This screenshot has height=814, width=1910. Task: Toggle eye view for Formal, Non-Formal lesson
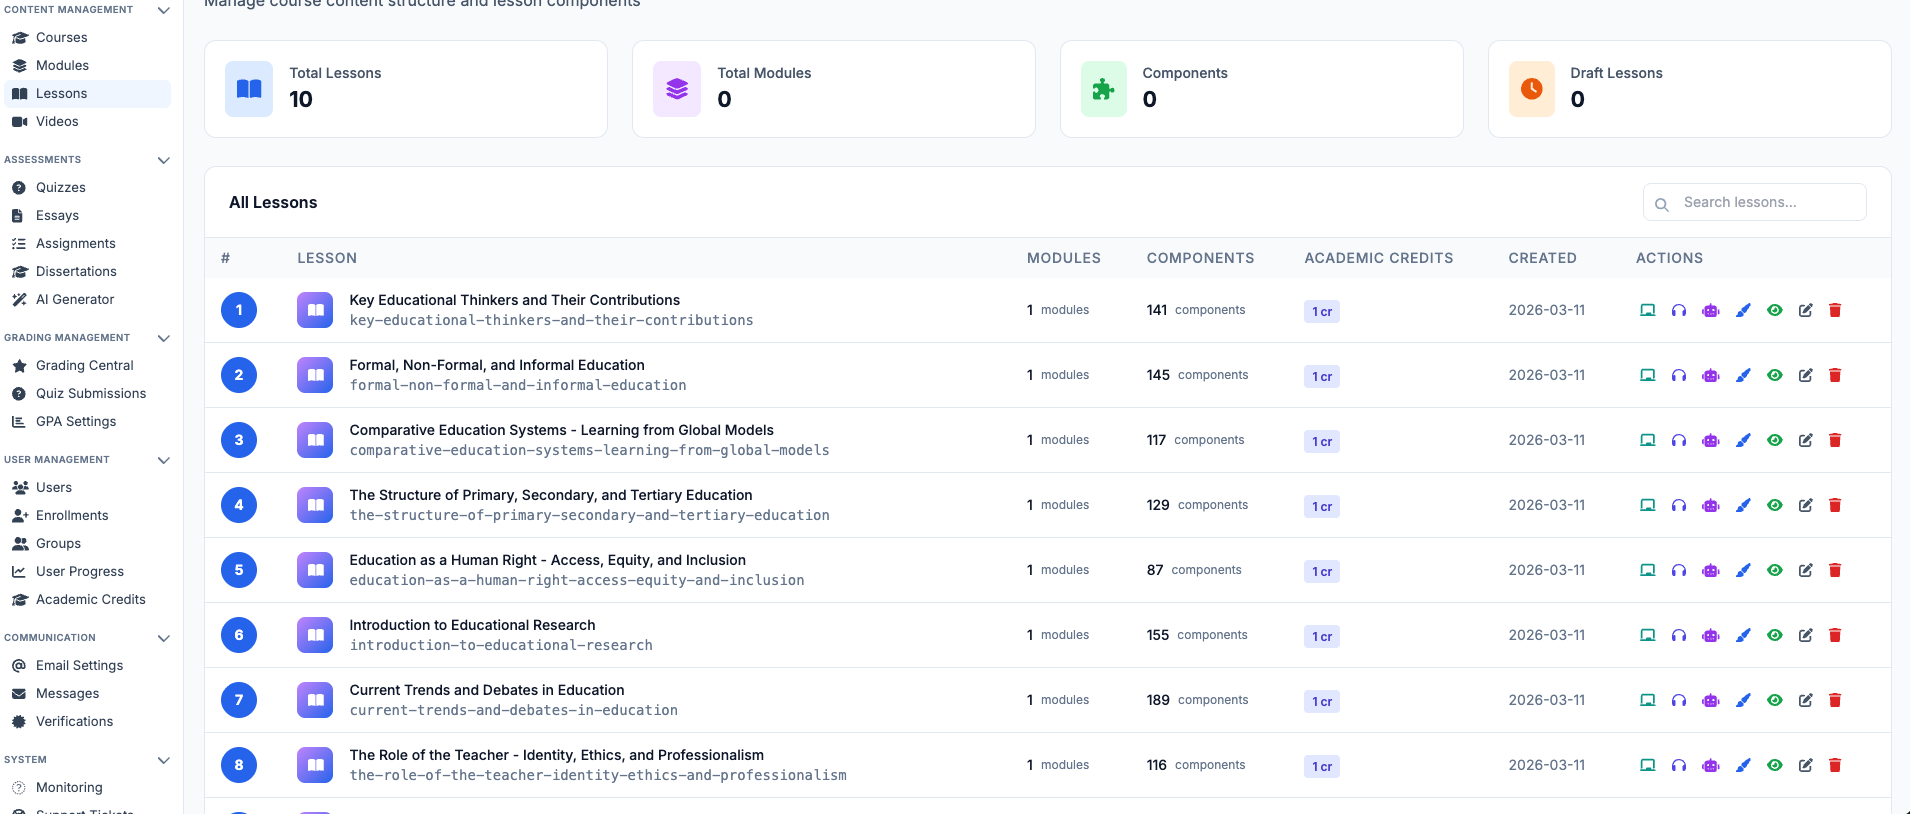click(1774, 375)
